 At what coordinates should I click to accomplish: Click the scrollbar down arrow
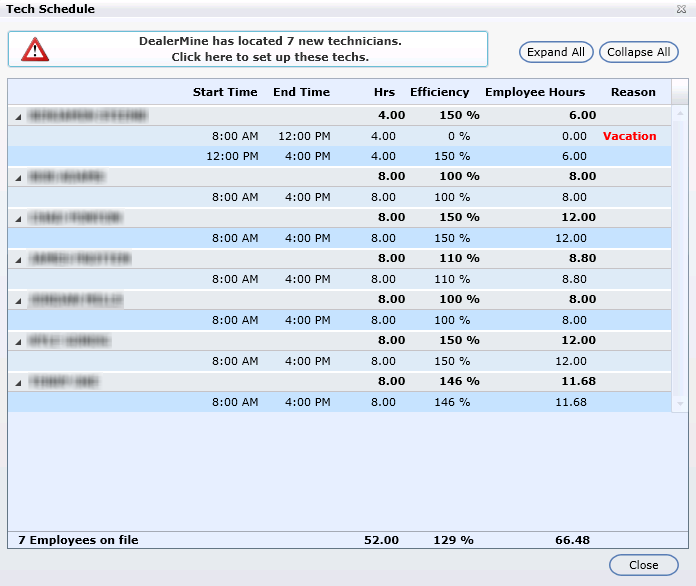coord(680,403)
